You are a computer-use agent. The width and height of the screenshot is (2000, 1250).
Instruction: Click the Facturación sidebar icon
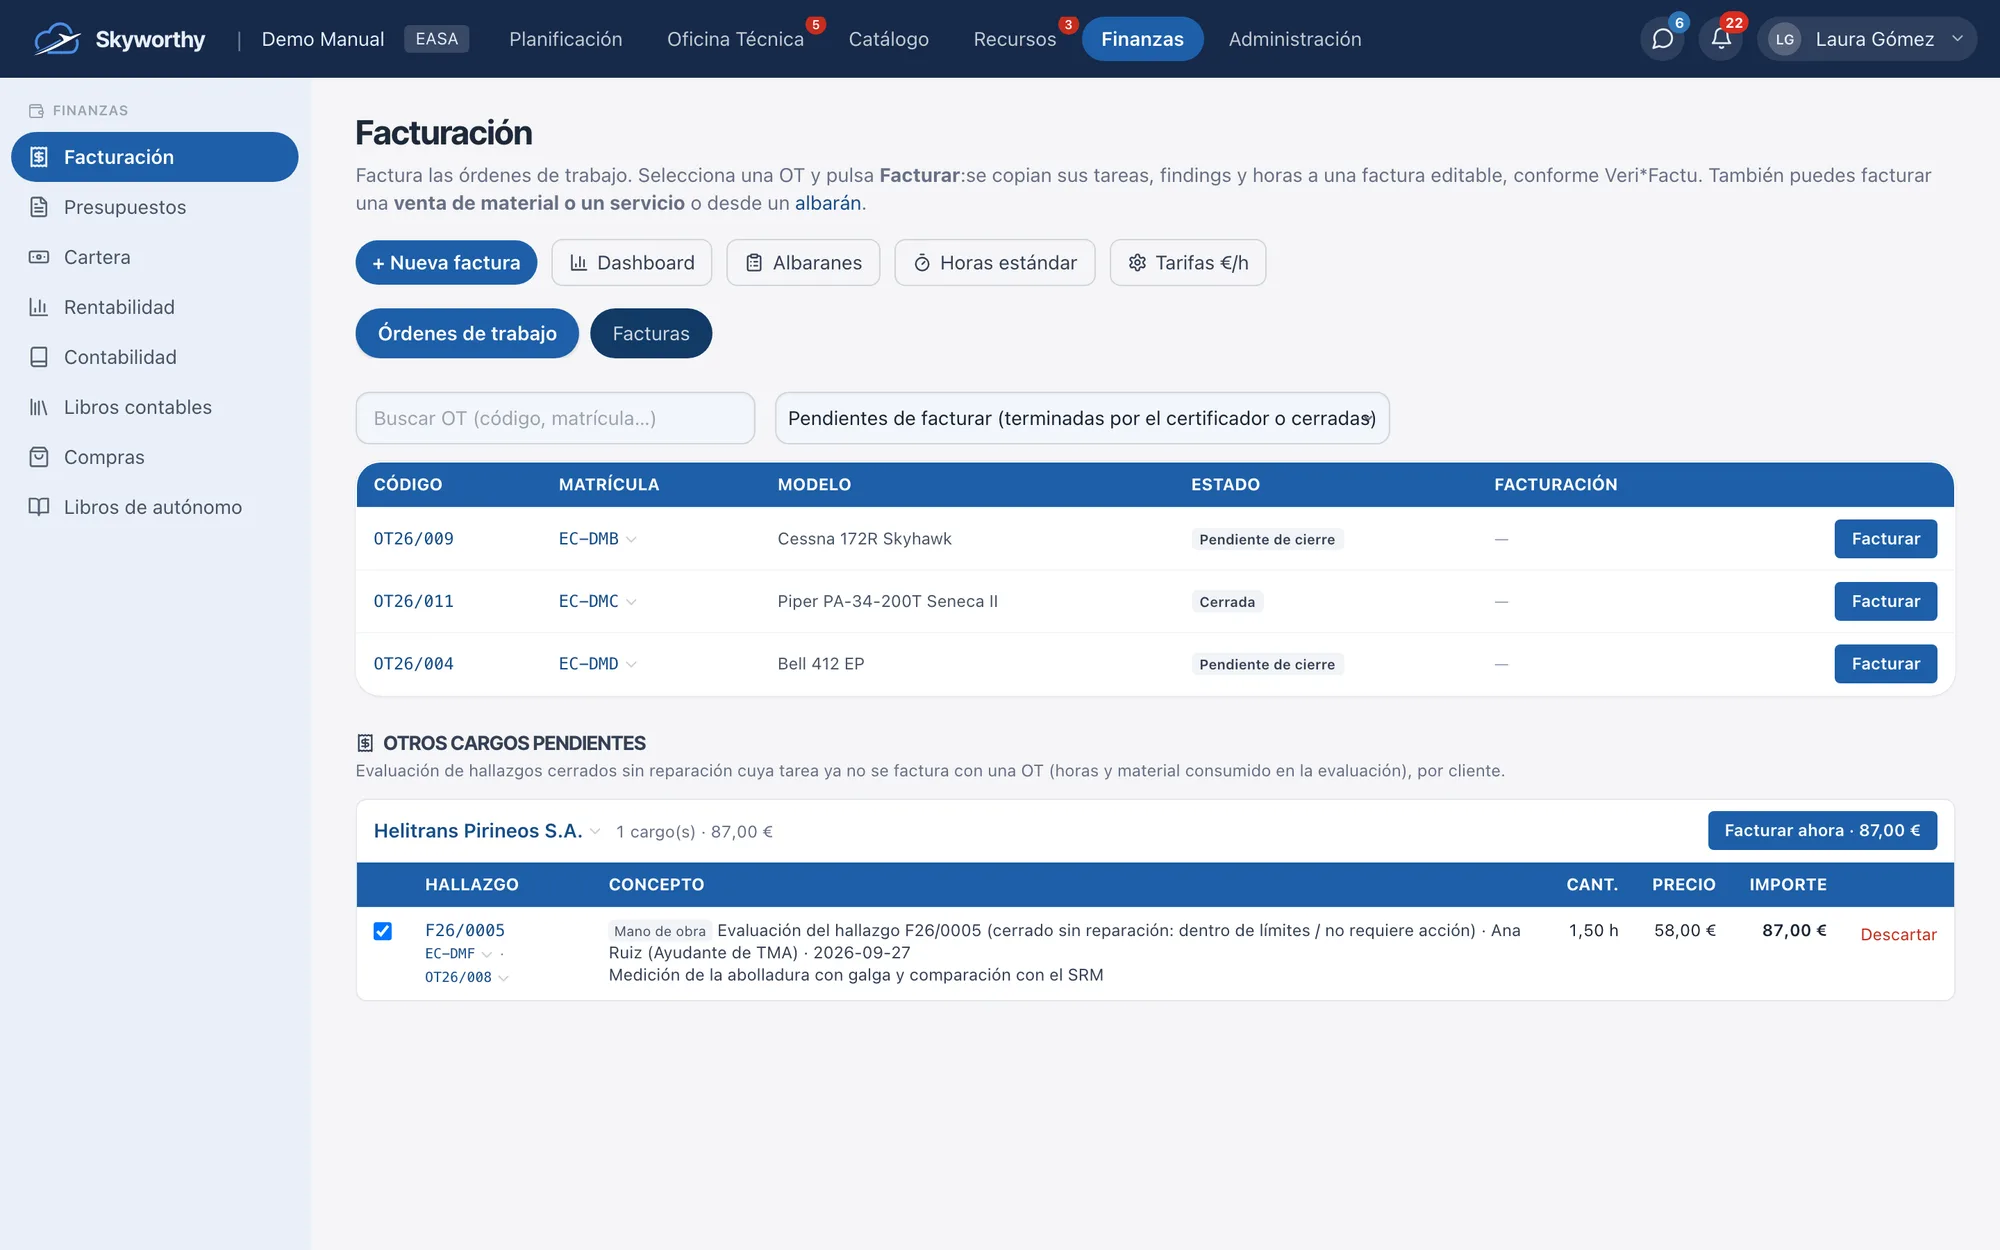[39, 157]
